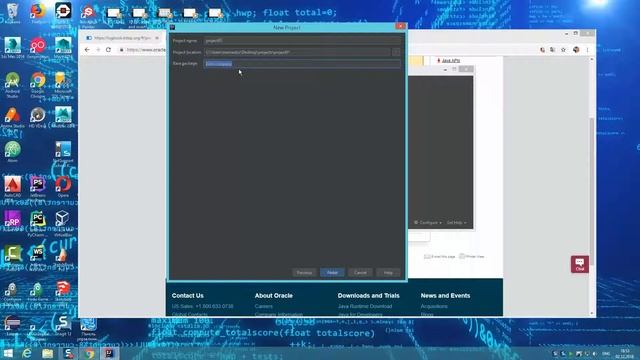
Task: Open the Careers link under About Oracle
Action: coord(264,306)
